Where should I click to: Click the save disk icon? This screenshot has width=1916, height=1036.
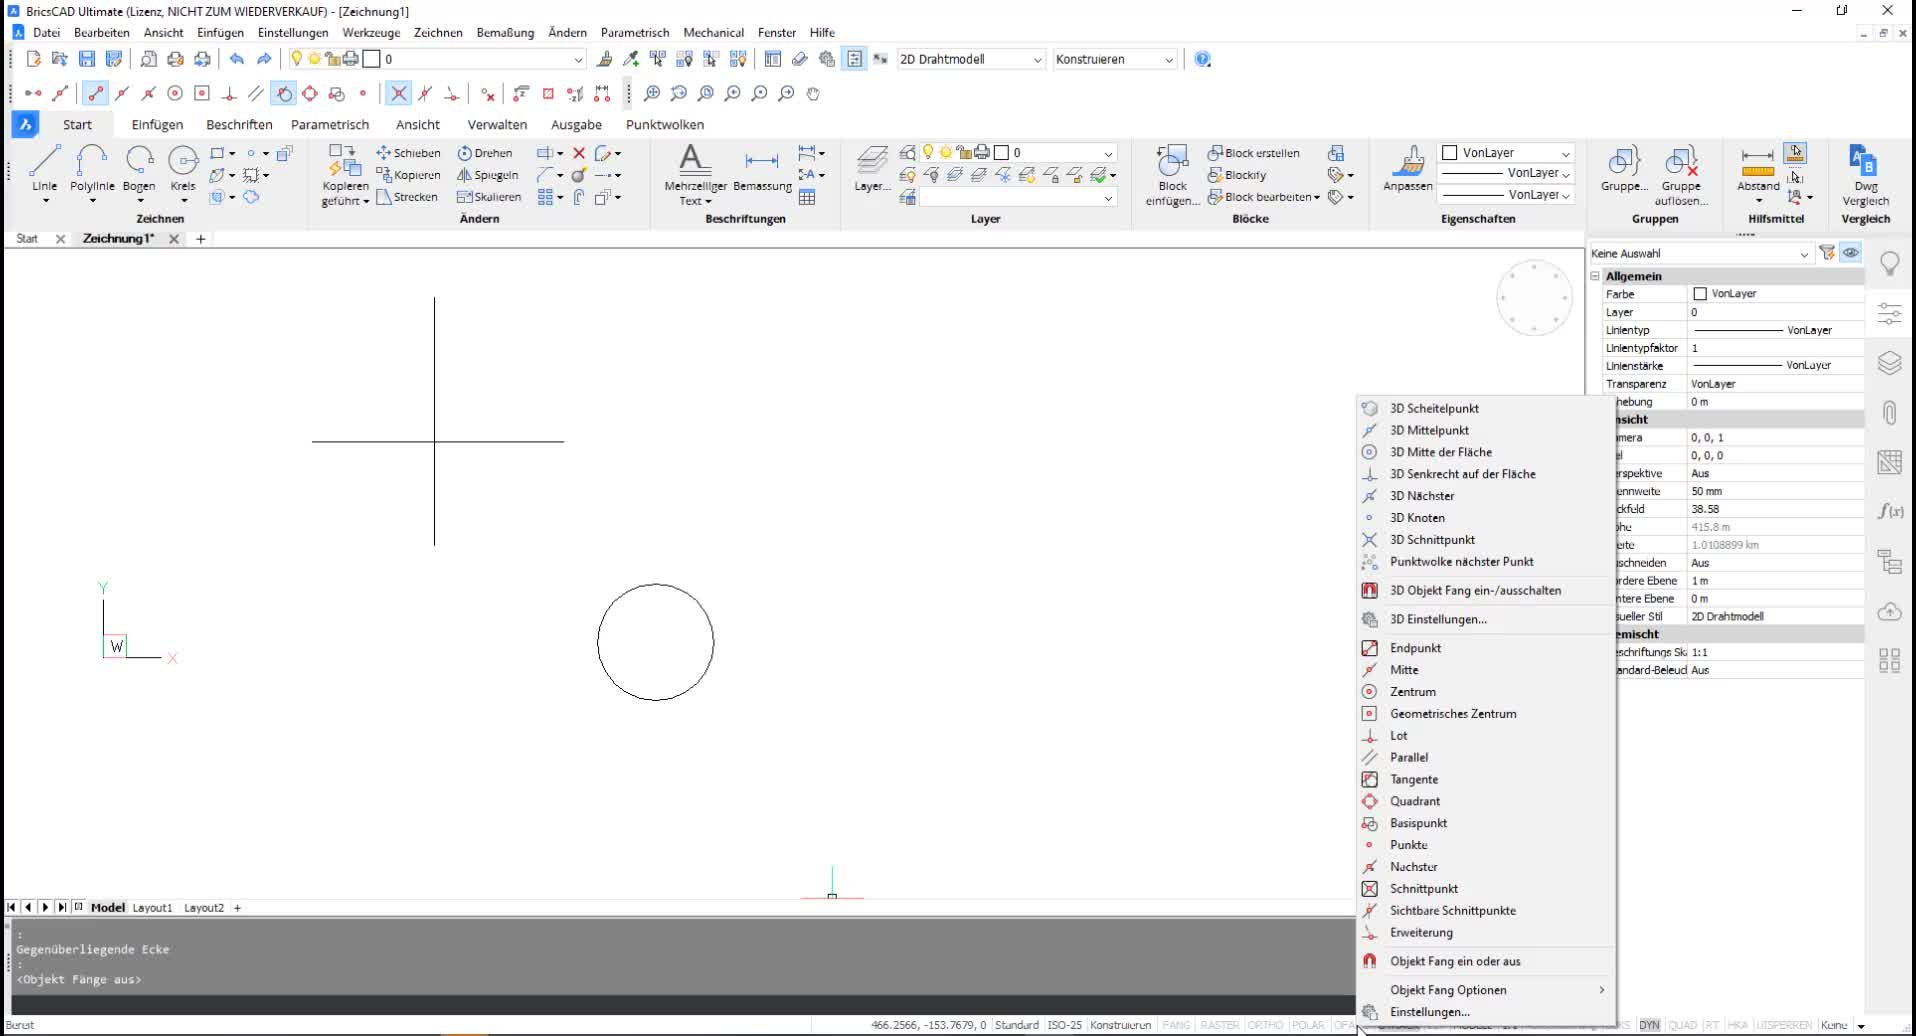pos(87,59)
